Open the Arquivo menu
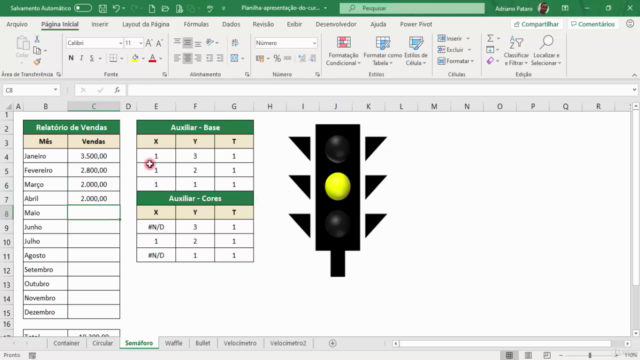 click(17, 24)
